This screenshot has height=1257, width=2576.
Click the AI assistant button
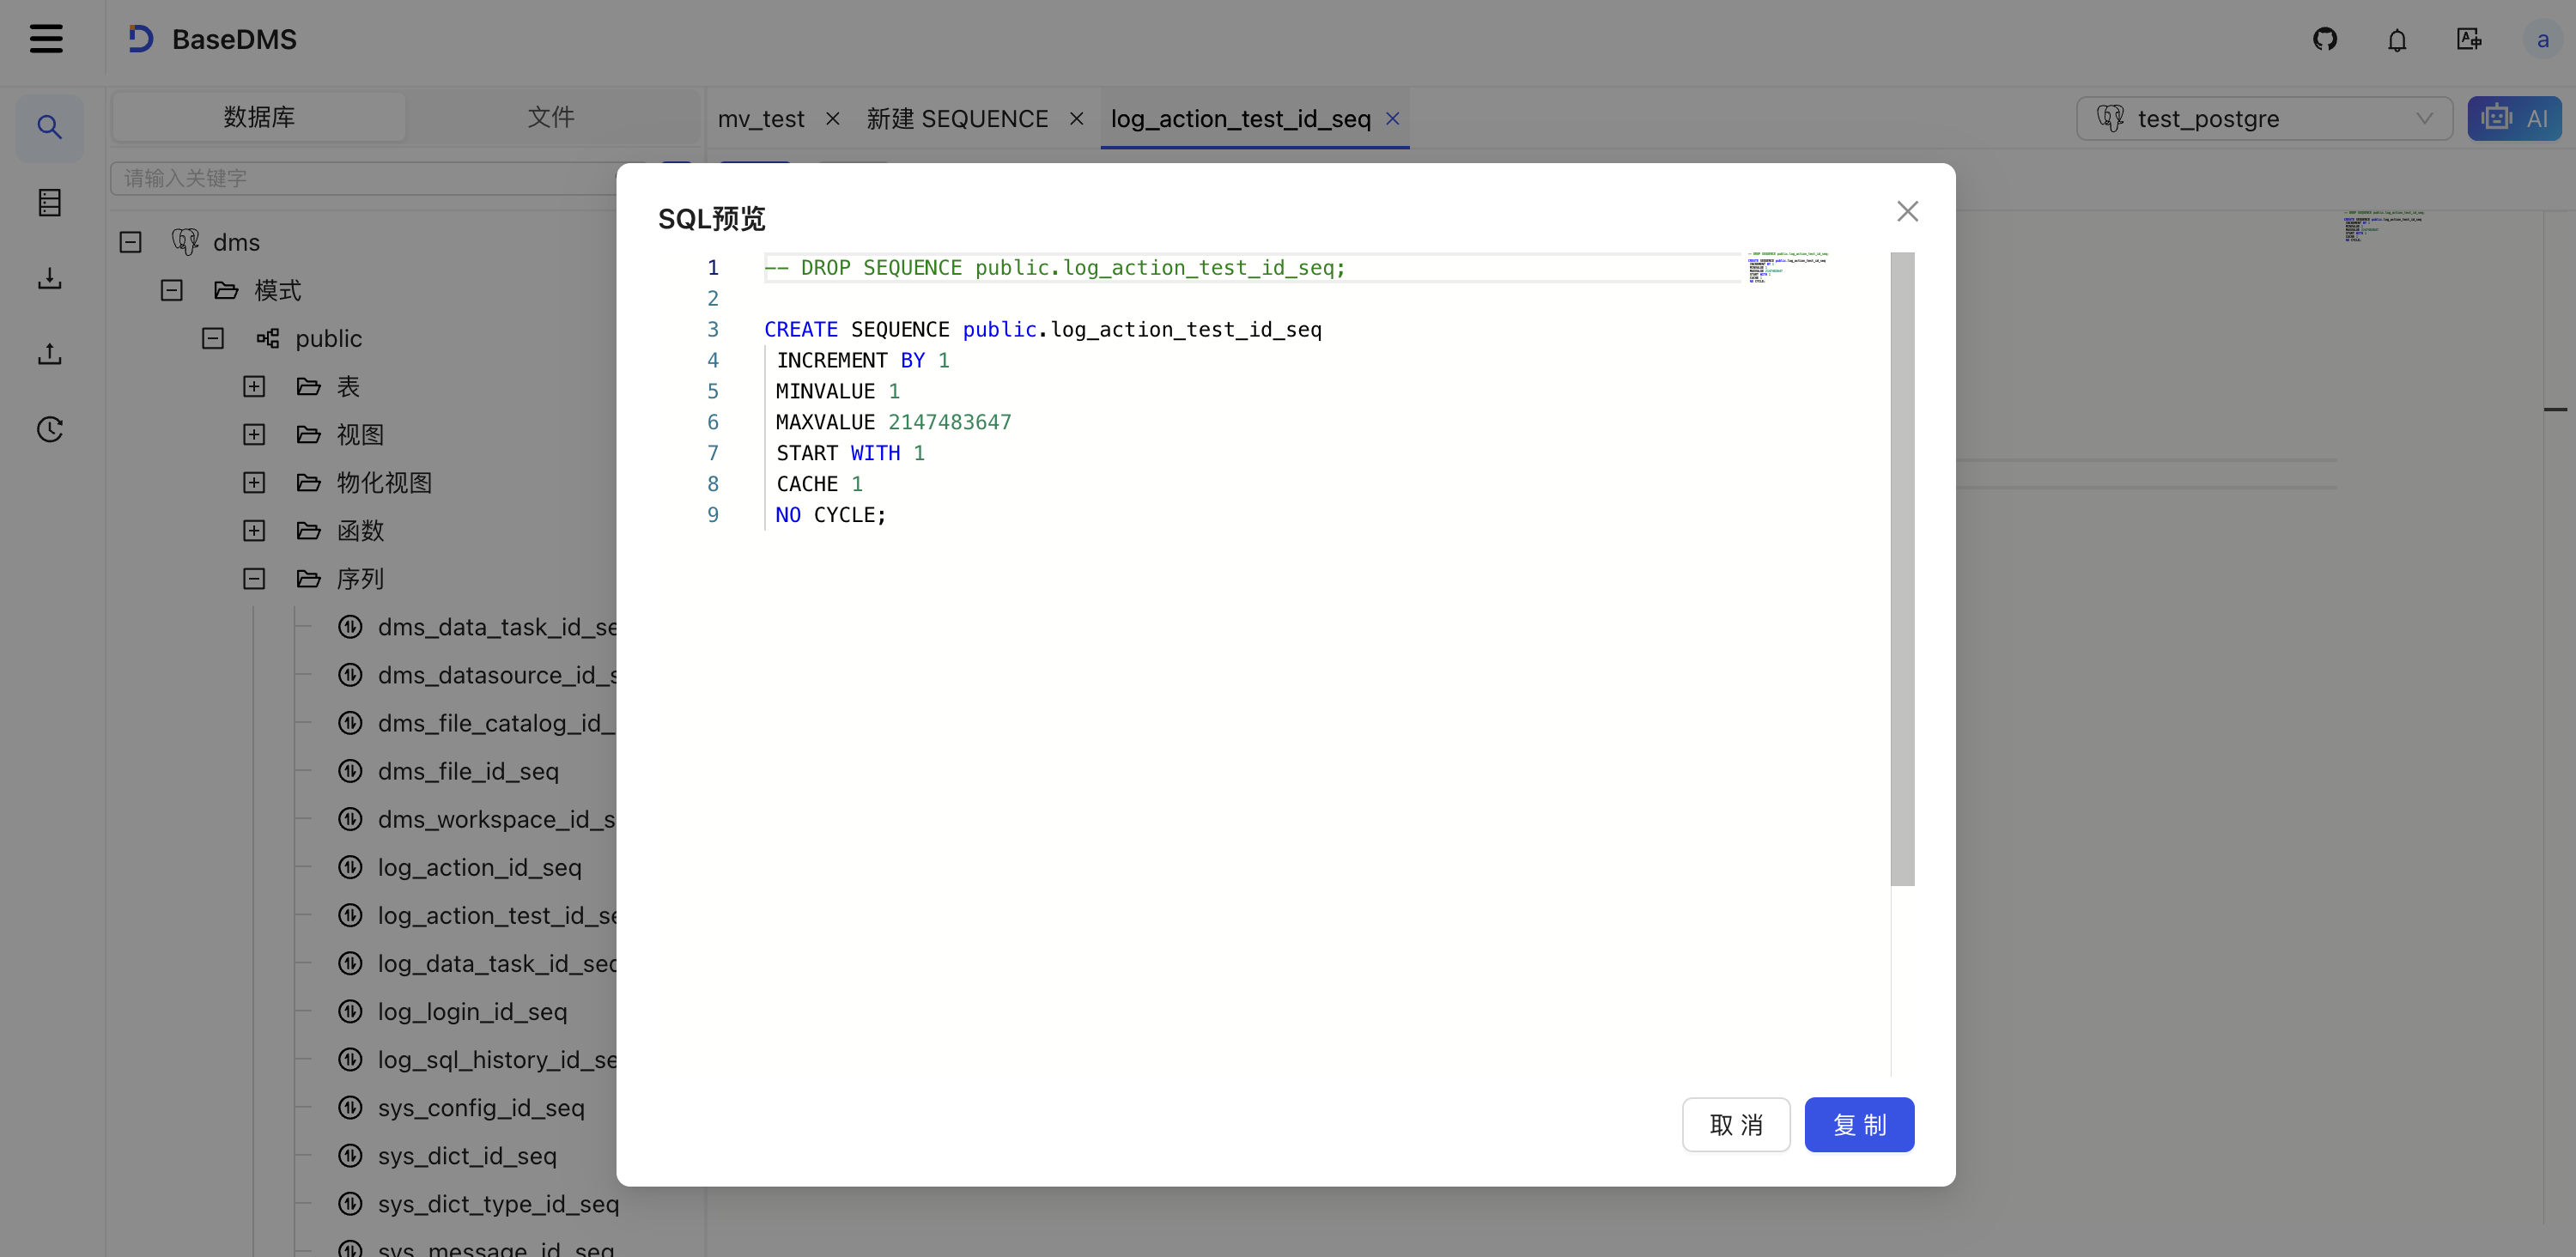(2514, 119)
